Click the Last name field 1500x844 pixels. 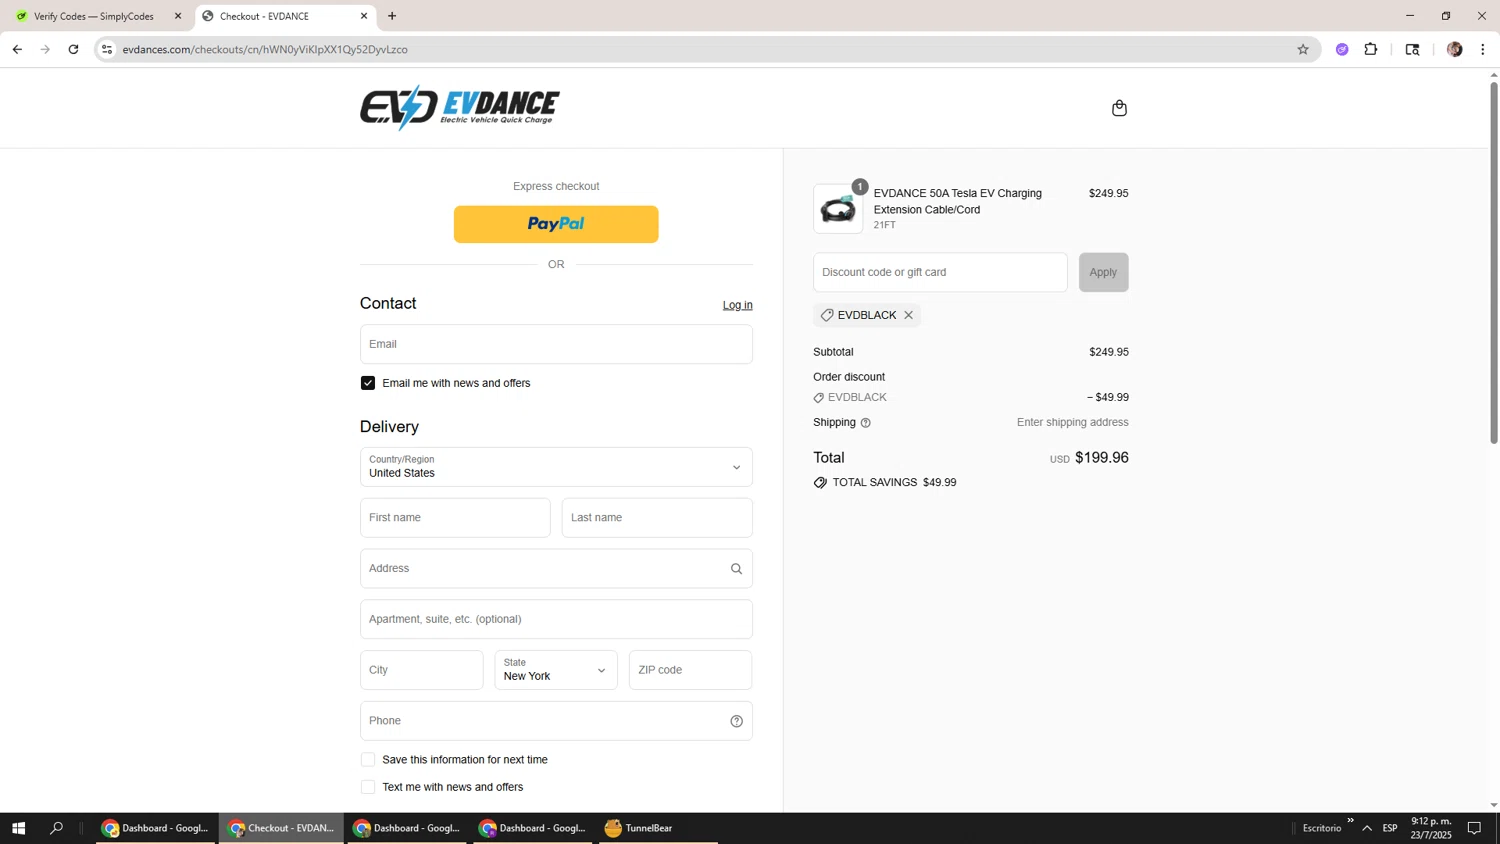(x=657, y=518)
